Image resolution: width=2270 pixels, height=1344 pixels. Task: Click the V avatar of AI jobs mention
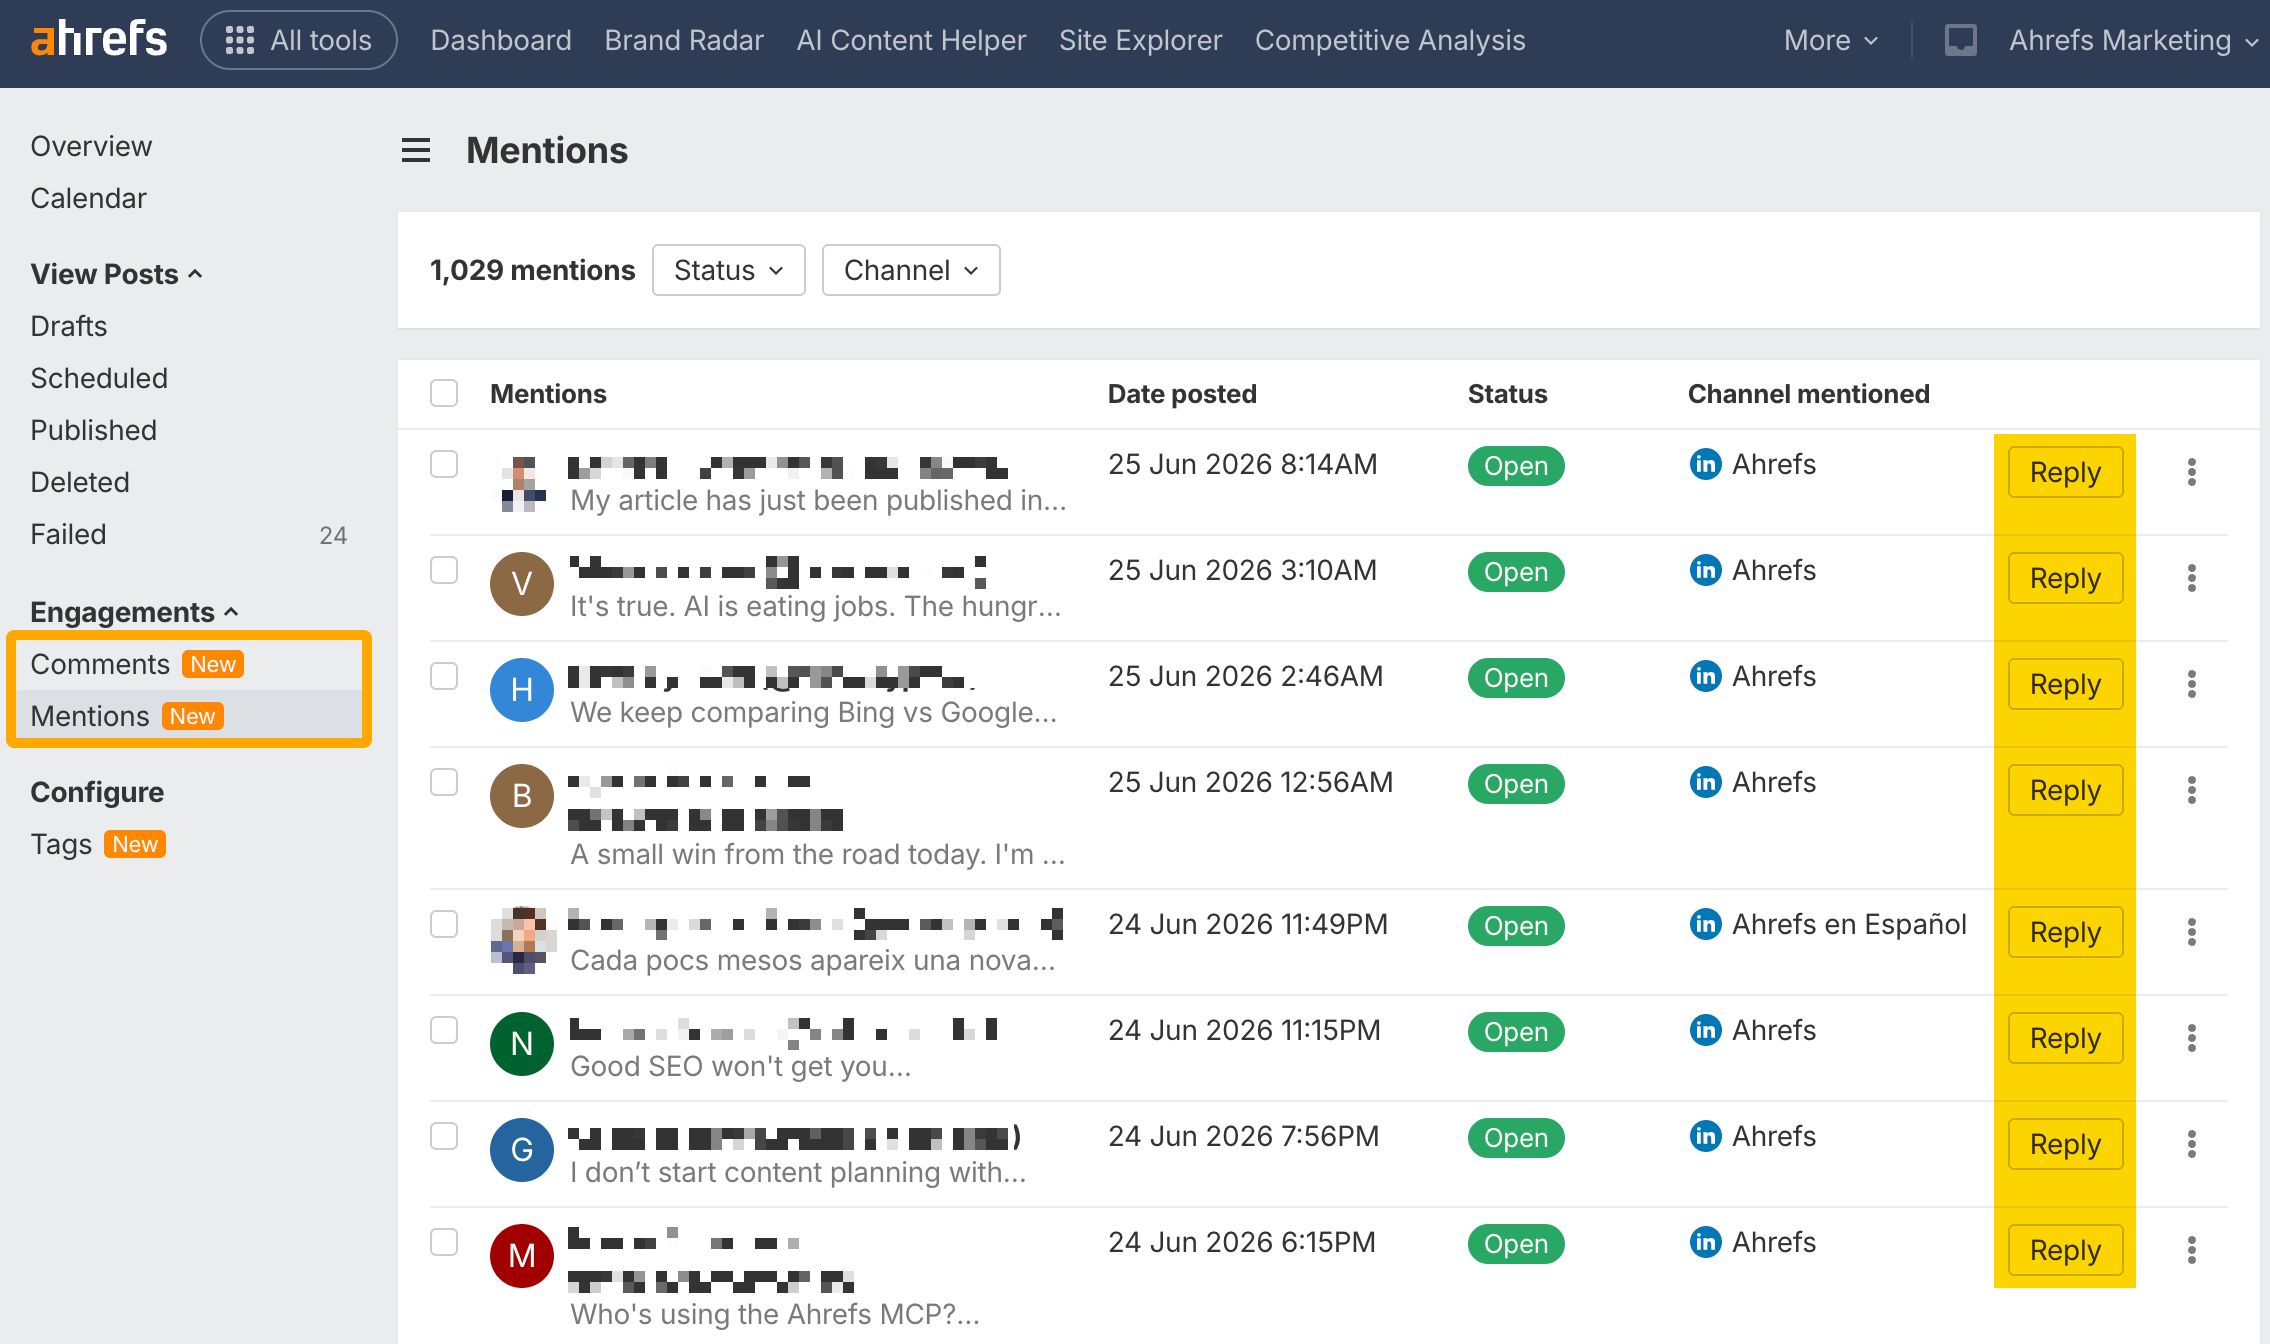521,584
